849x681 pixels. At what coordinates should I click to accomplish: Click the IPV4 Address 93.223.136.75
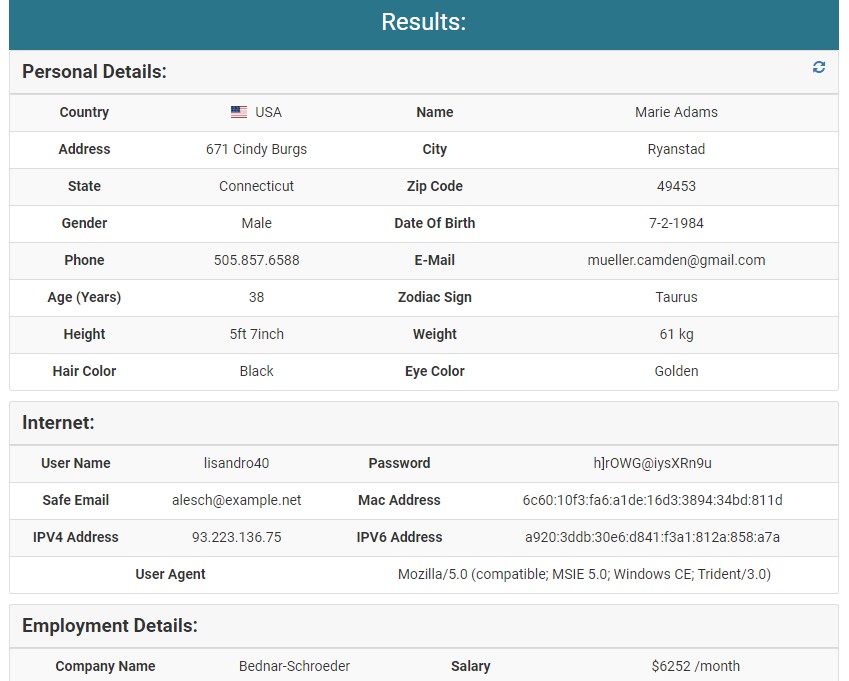[x=237, y=537]
